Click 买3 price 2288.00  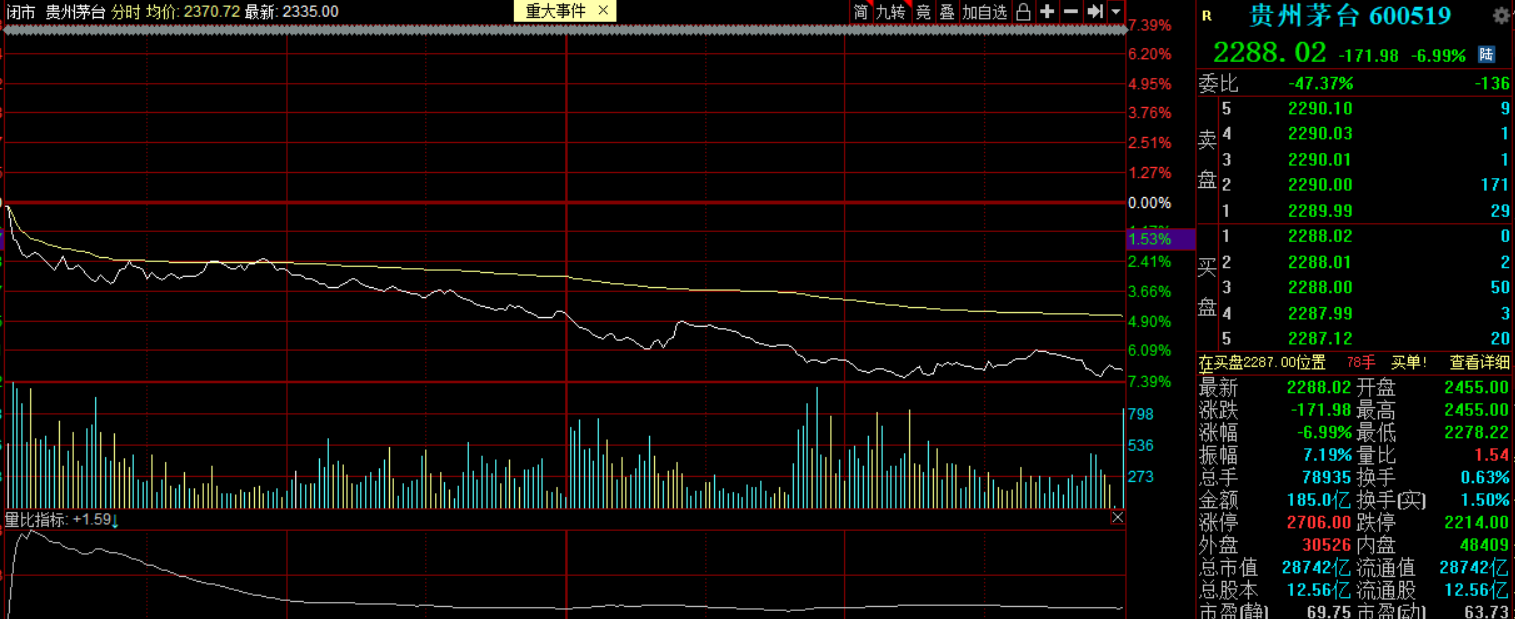1319,287
